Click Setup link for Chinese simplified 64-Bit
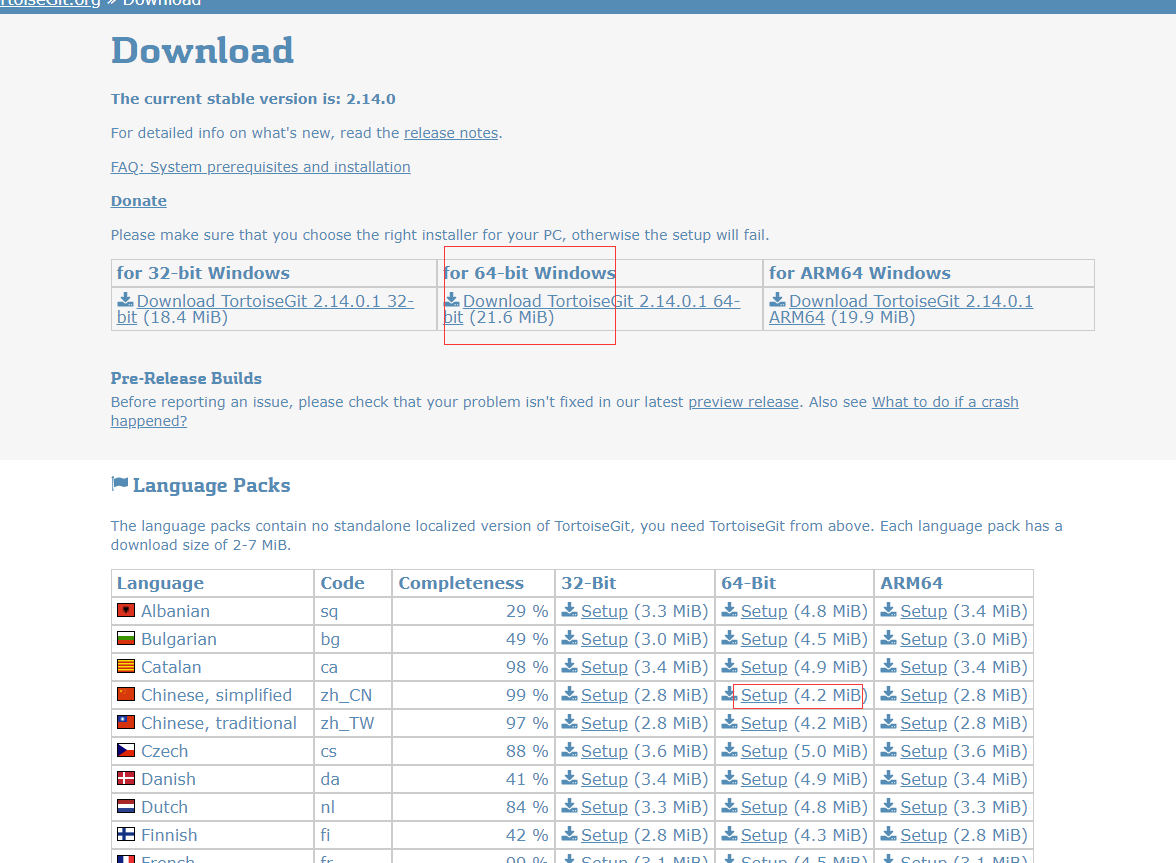 (764, 695)
